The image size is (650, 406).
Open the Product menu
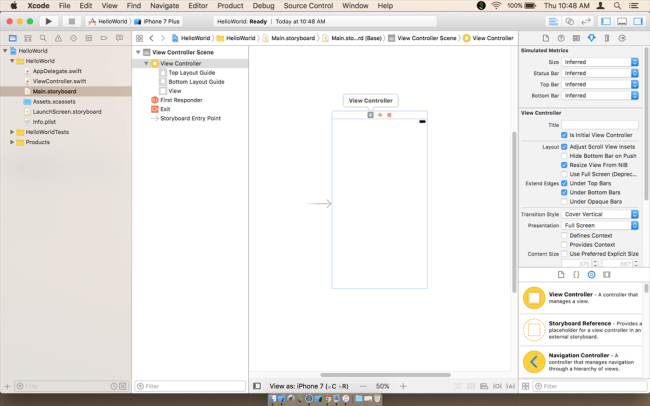pyautogui.click(x=230, y=6)
